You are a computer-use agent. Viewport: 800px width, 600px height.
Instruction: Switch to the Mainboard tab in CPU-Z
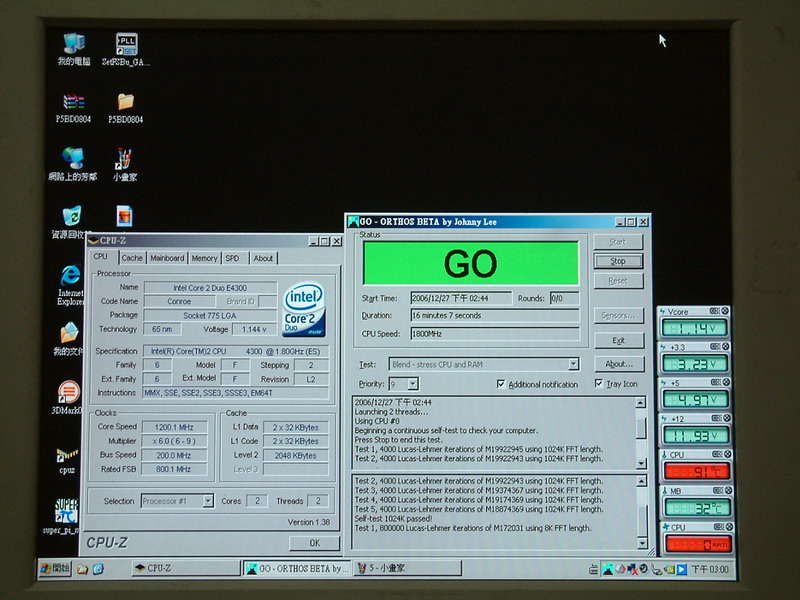pyautogui.click(x=167, y=258)
